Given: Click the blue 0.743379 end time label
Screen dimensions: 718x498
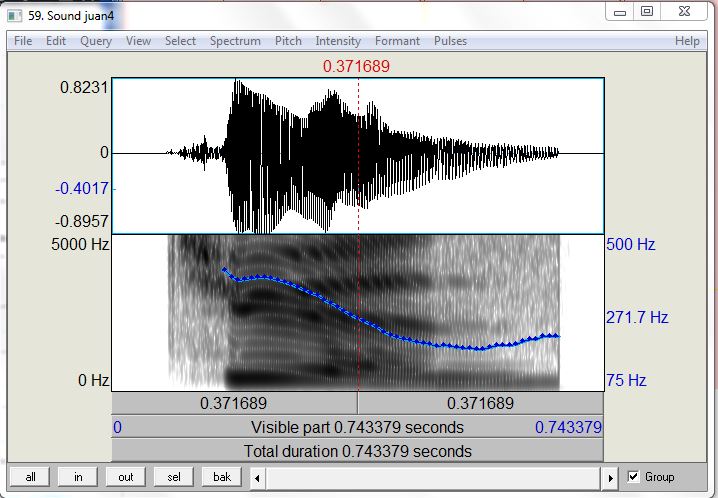Looking at the screenshot, I should click(568, 427).
